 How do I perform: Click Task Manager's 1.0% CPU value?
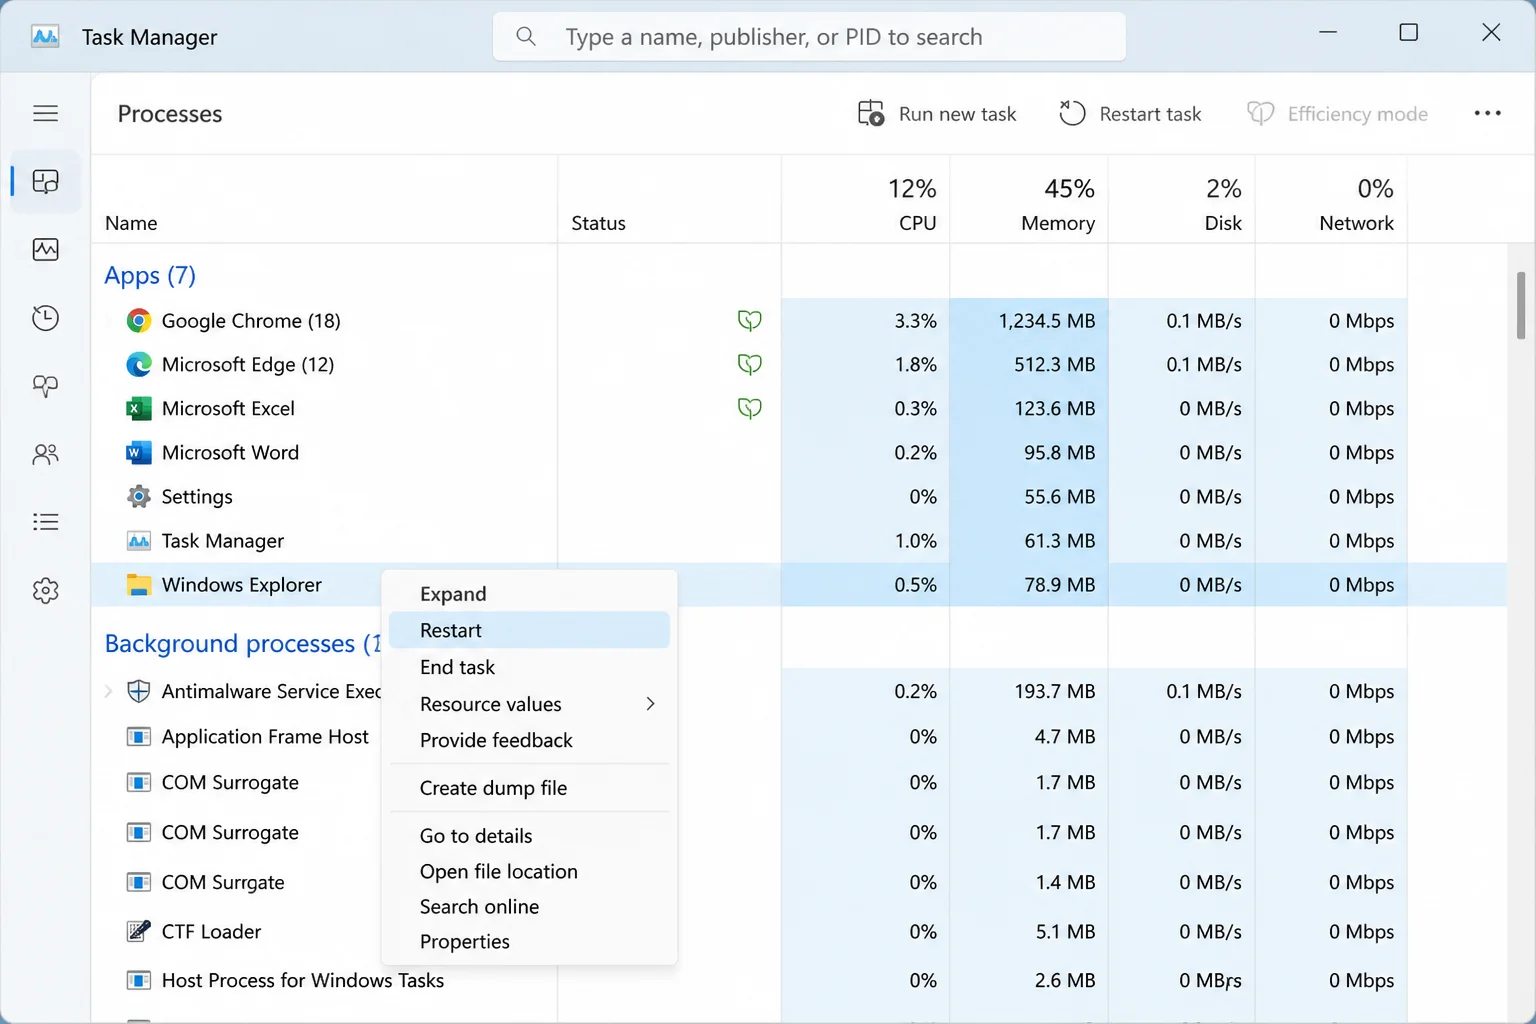pos(916,541)
